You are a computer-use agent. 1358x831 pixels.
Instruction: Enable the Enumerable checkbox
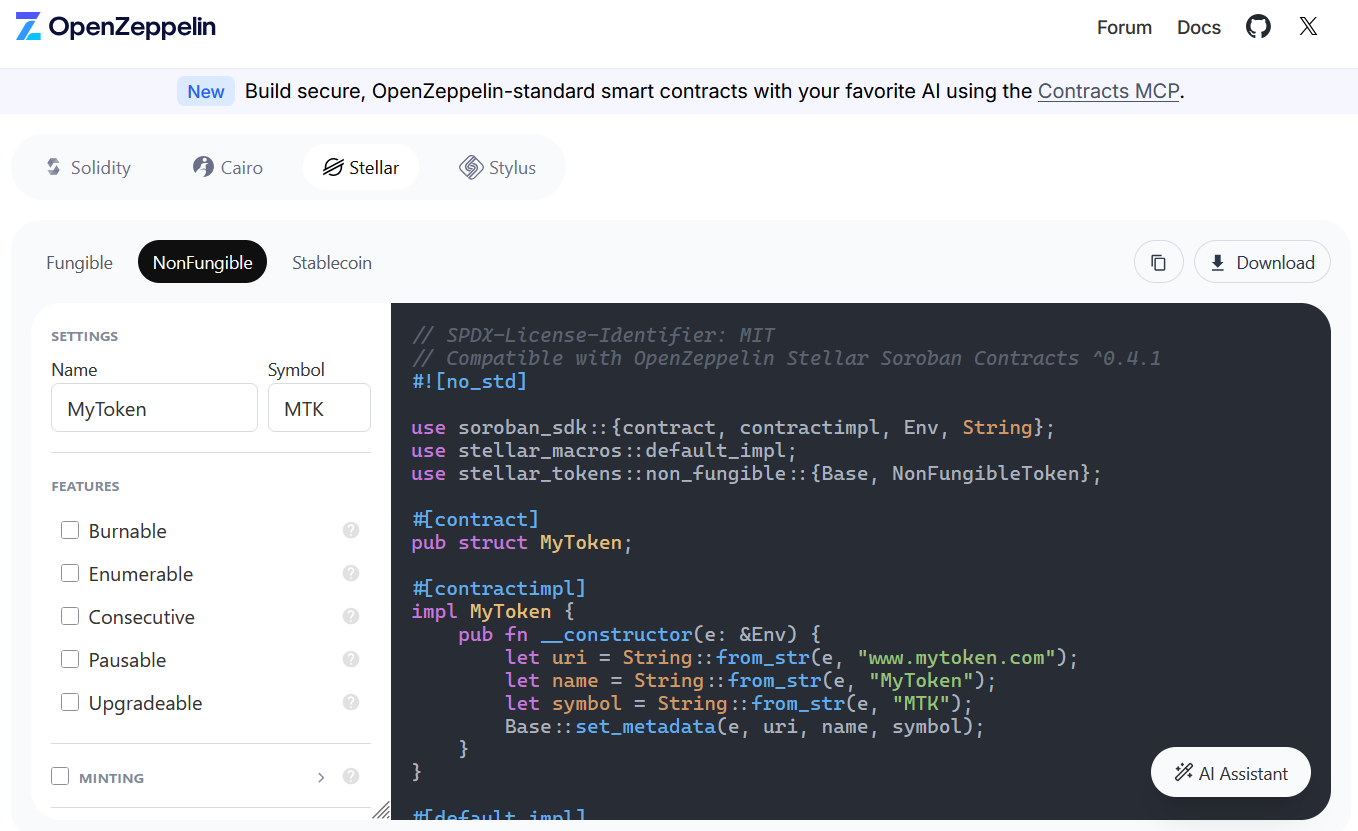tap(70, 573)
